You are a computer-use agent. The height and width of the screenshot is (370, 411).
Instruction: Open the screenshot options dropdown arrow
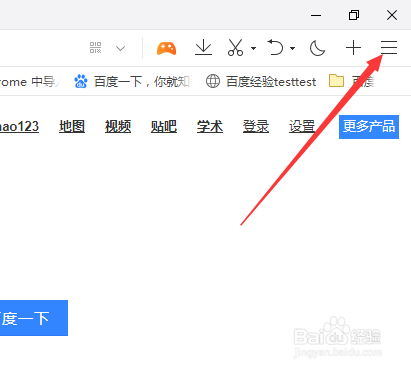point(253,48)
